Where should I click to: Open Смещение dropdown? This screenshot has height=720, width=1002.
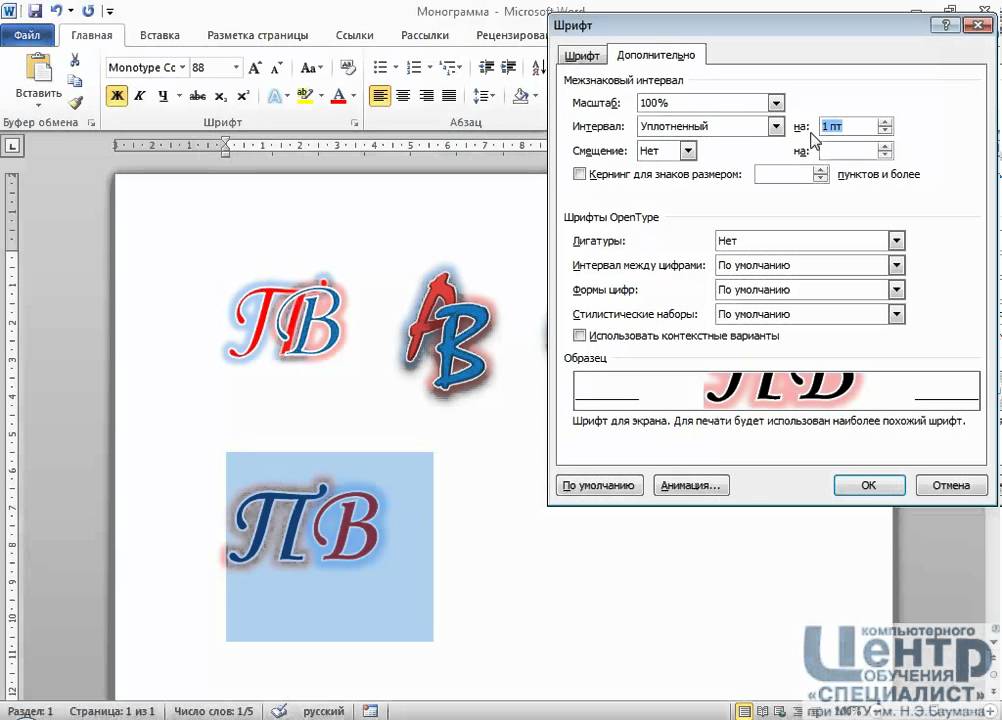coord(688,151)
